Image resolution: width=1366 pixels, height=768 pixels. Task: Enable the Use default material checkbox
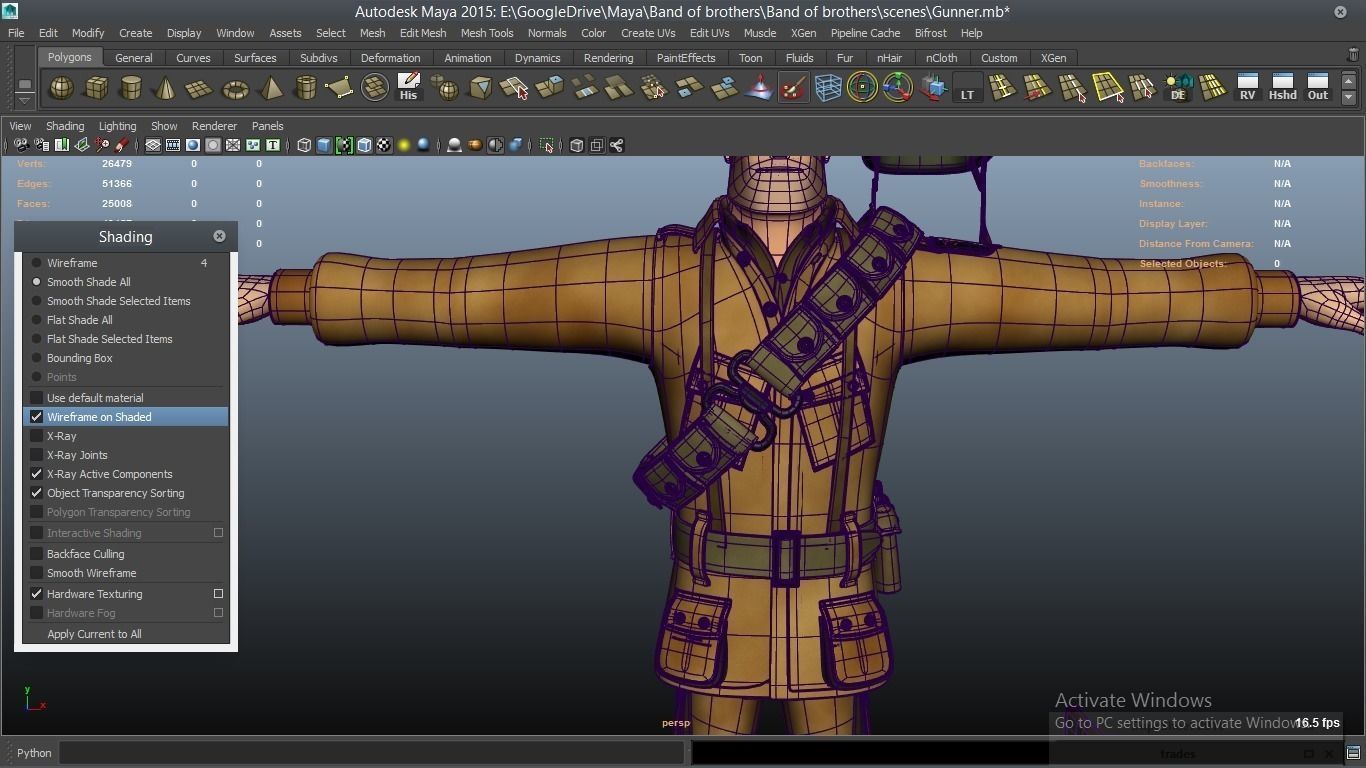(x=36, y=398)
